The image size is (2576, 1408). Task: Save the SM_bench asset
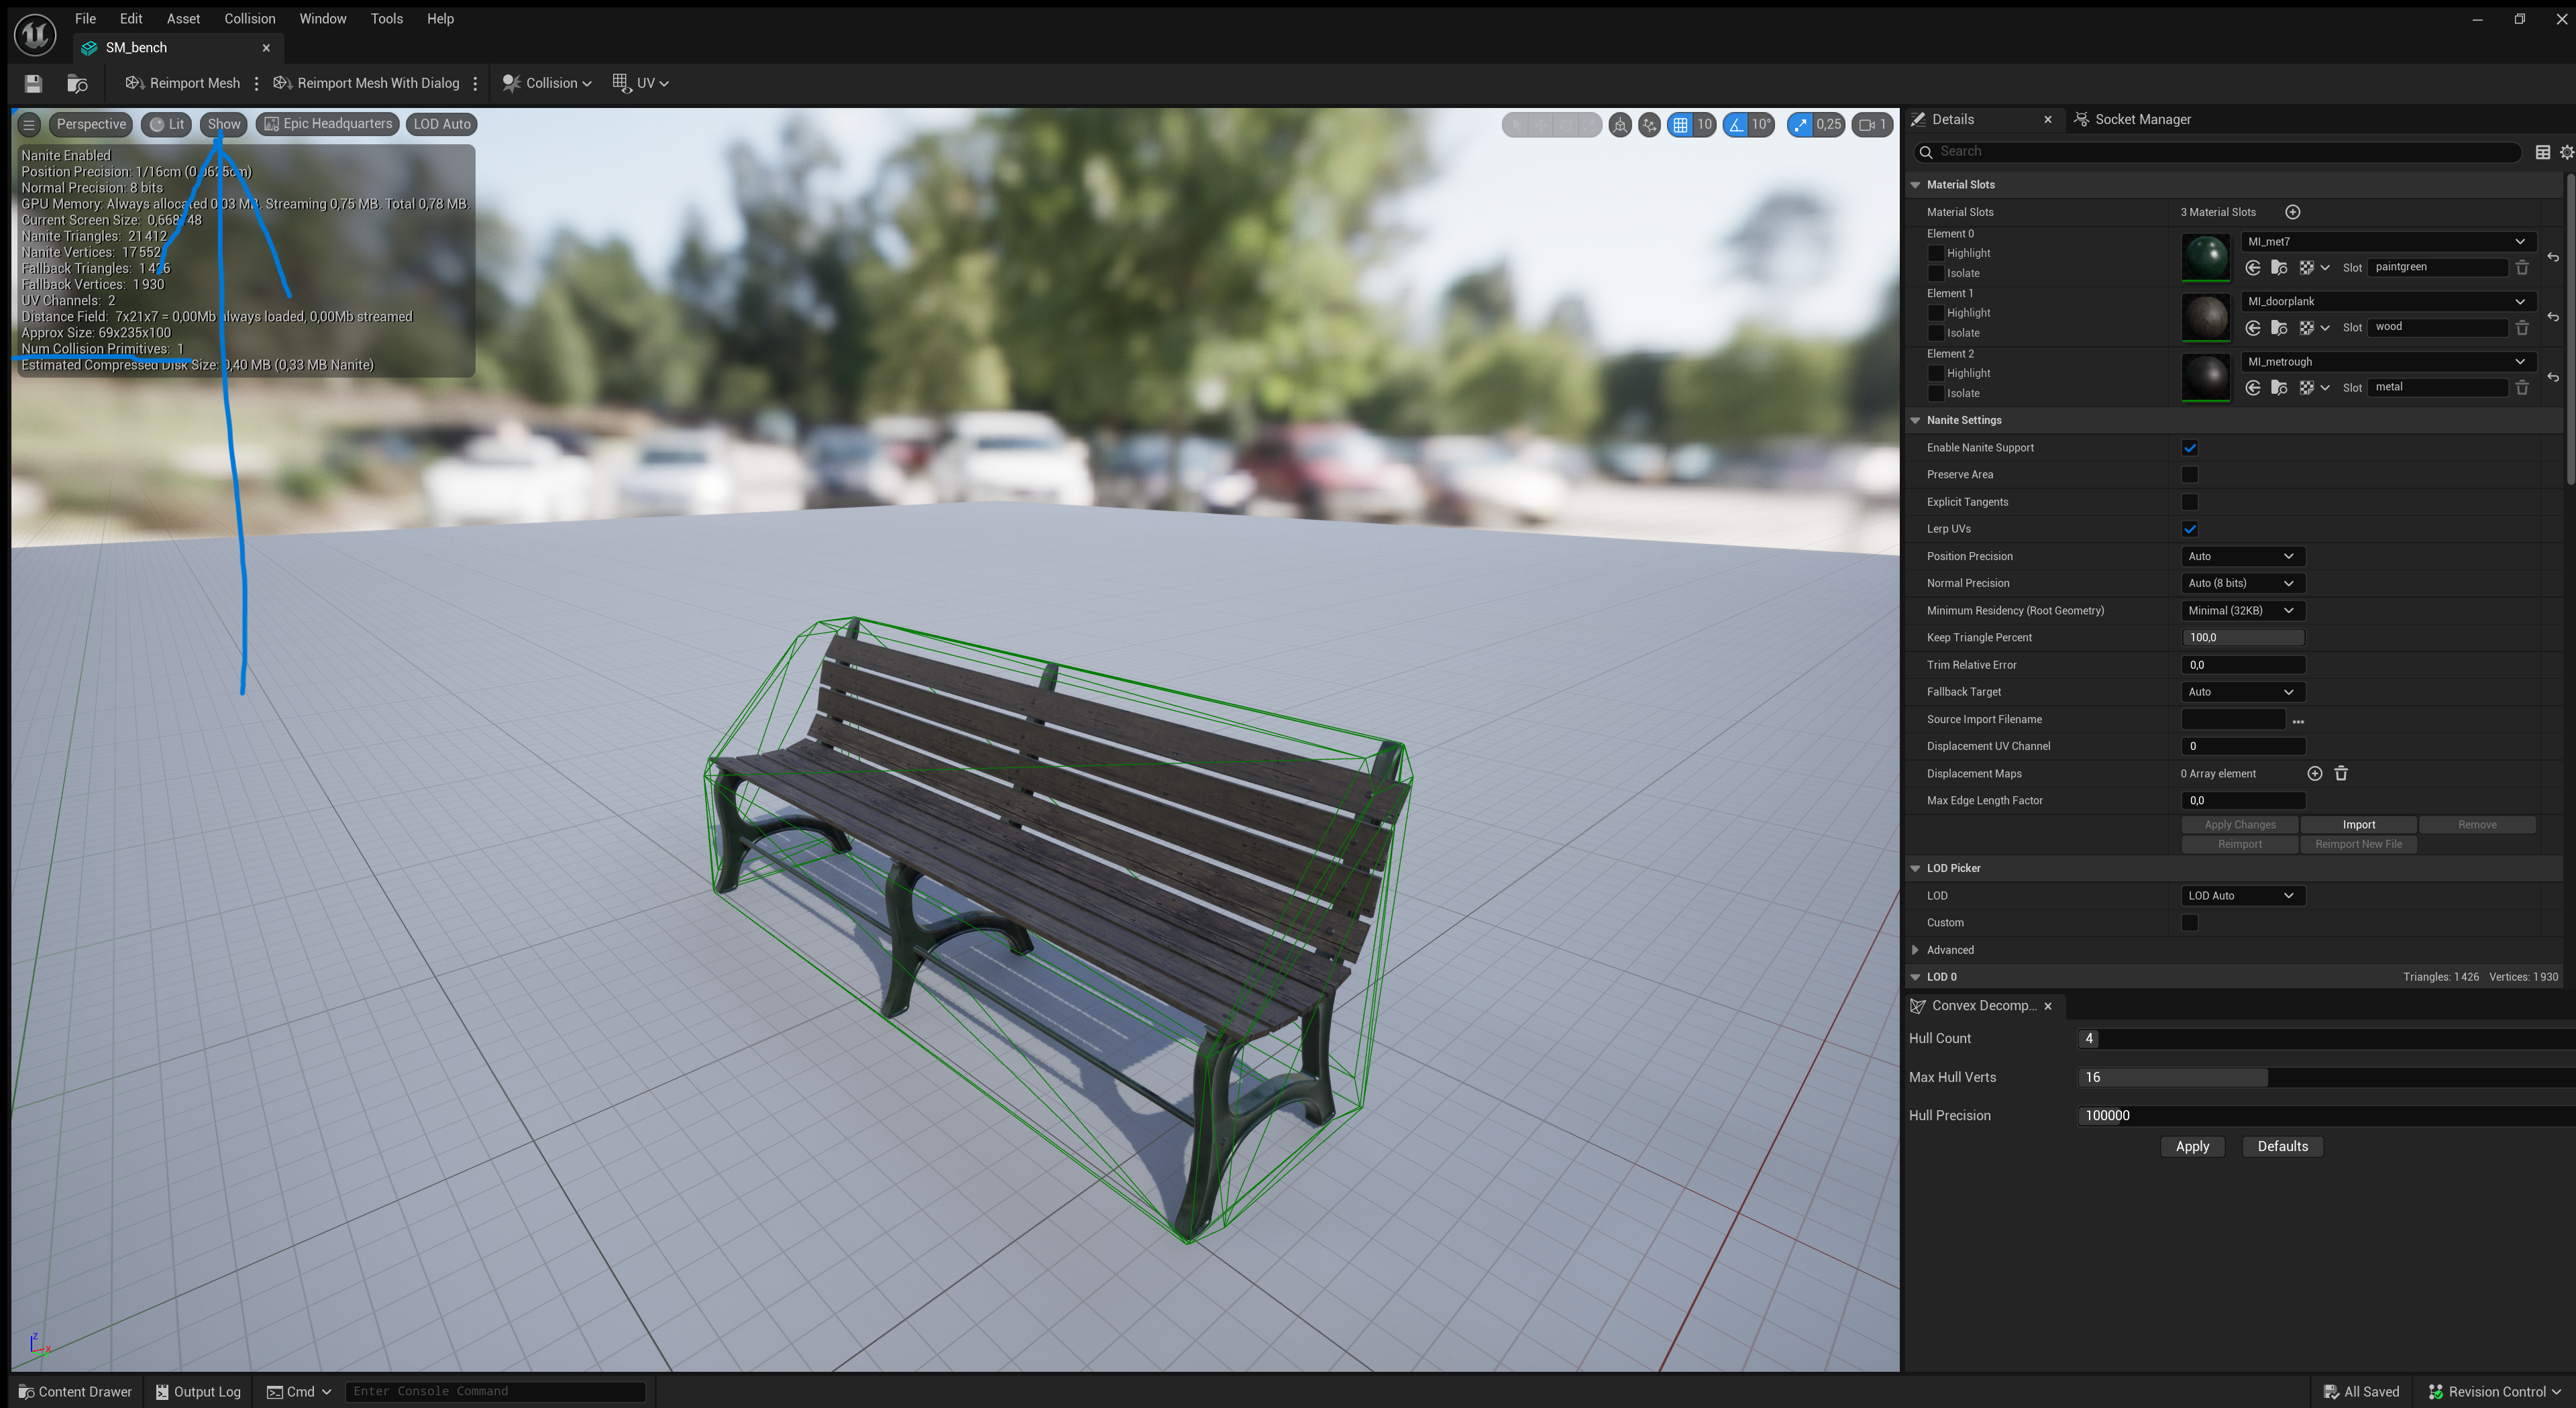tap(32, 83)
